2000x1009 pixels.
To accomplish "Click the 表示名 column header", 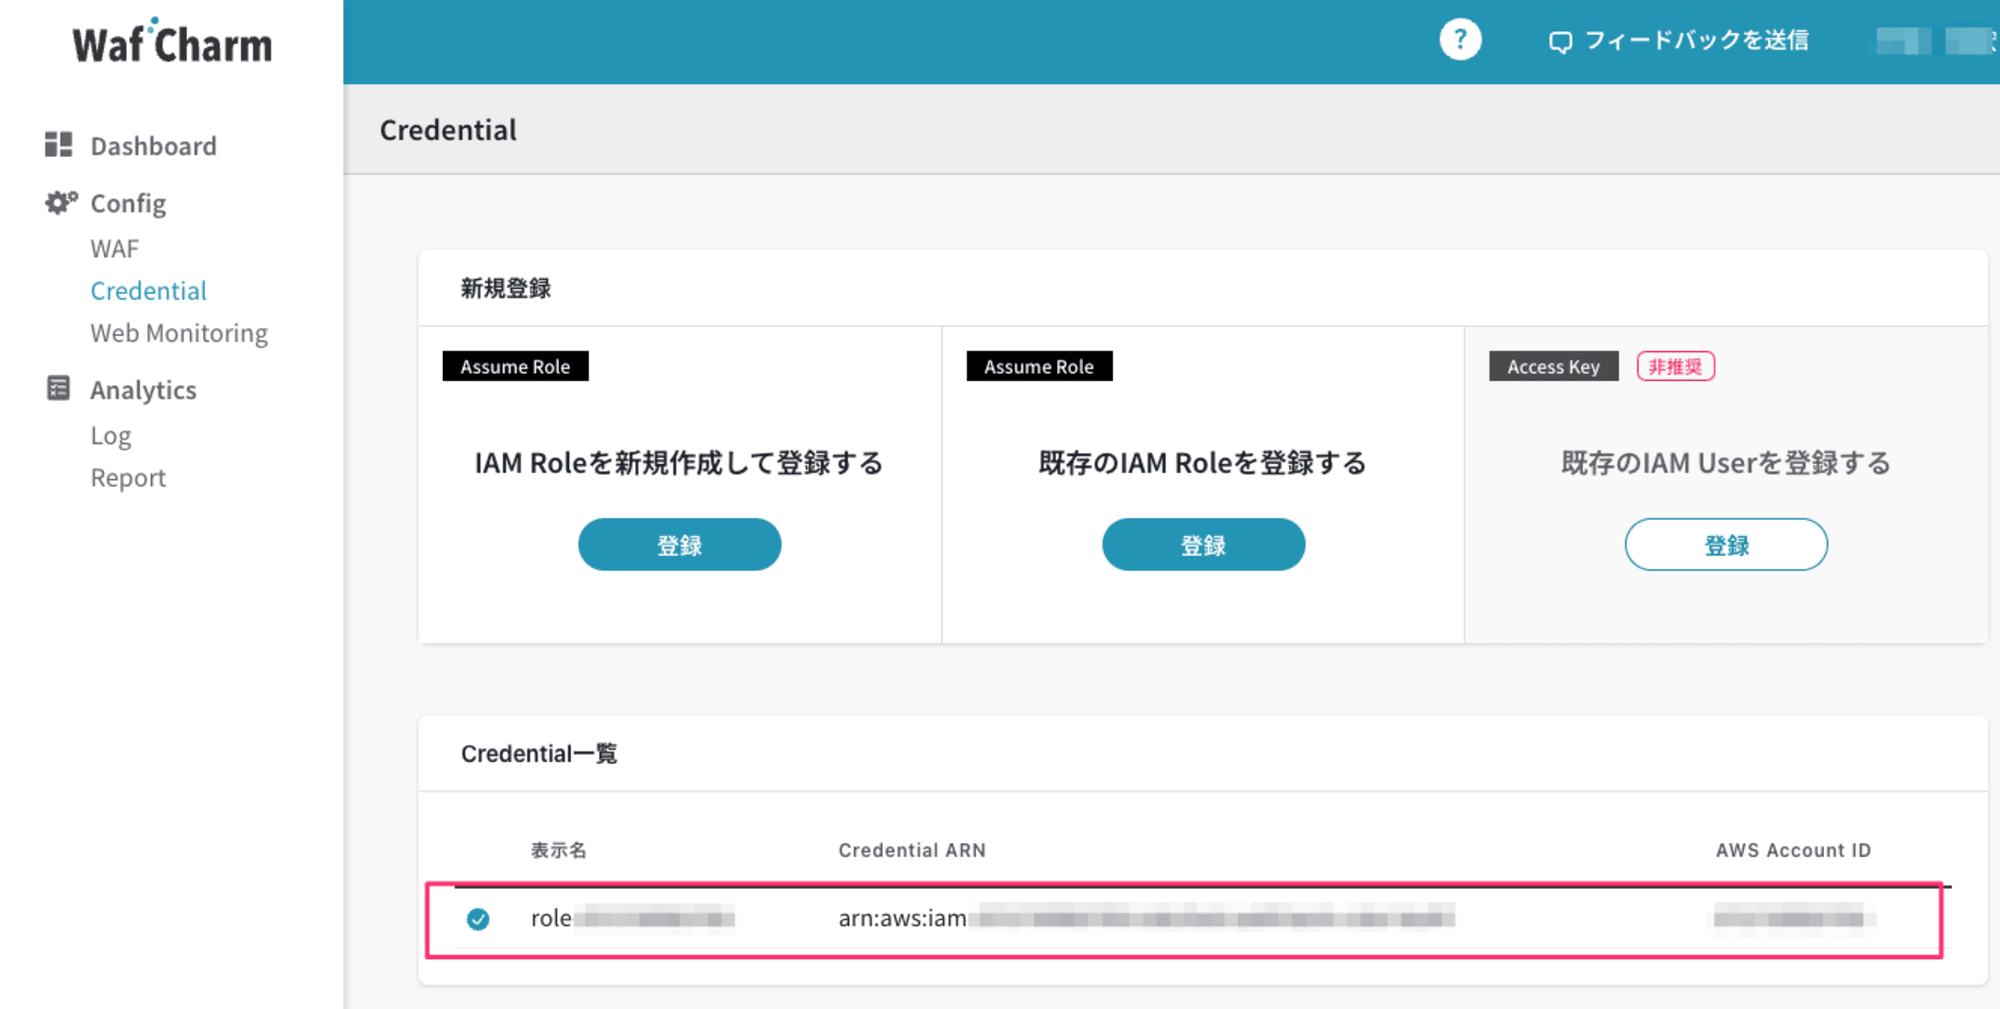I will coord(558,850).
